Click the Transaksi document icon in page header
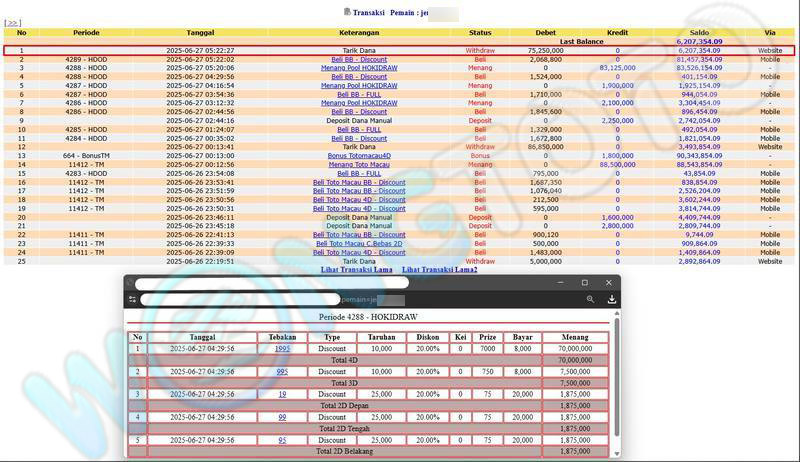 [x=347, y=12]
